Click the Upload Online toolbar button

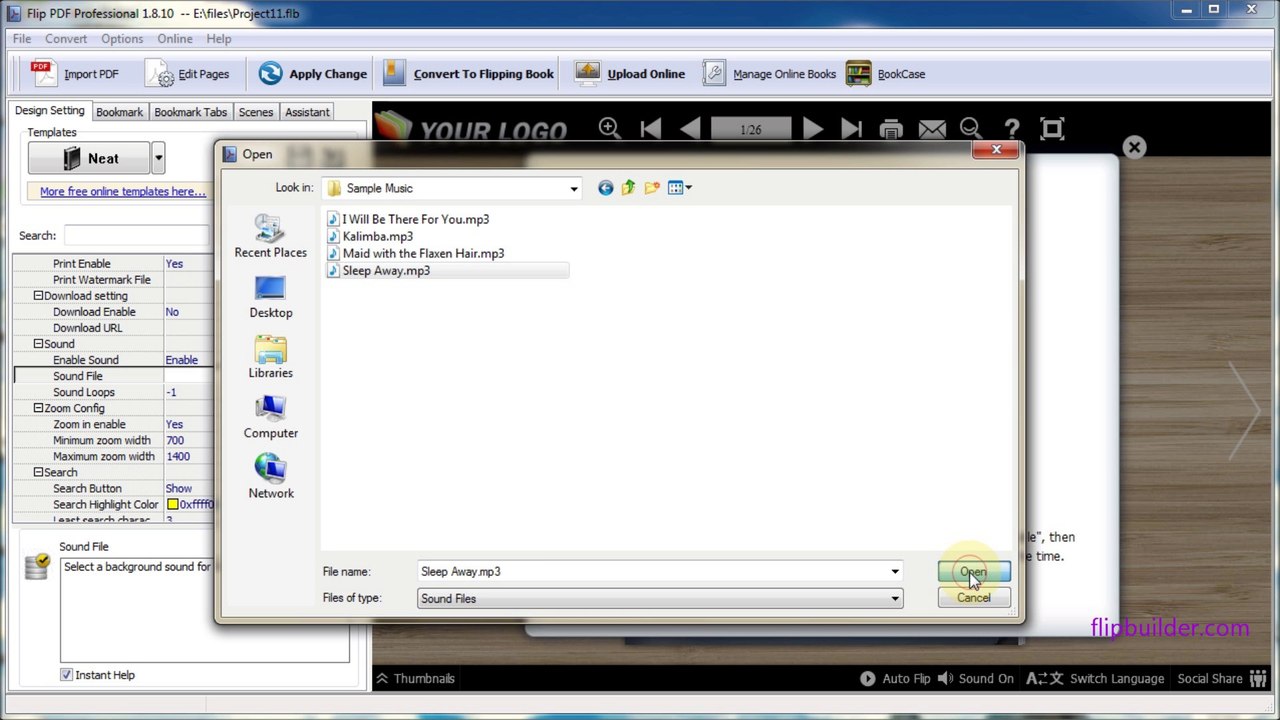(x=630, y=74)
